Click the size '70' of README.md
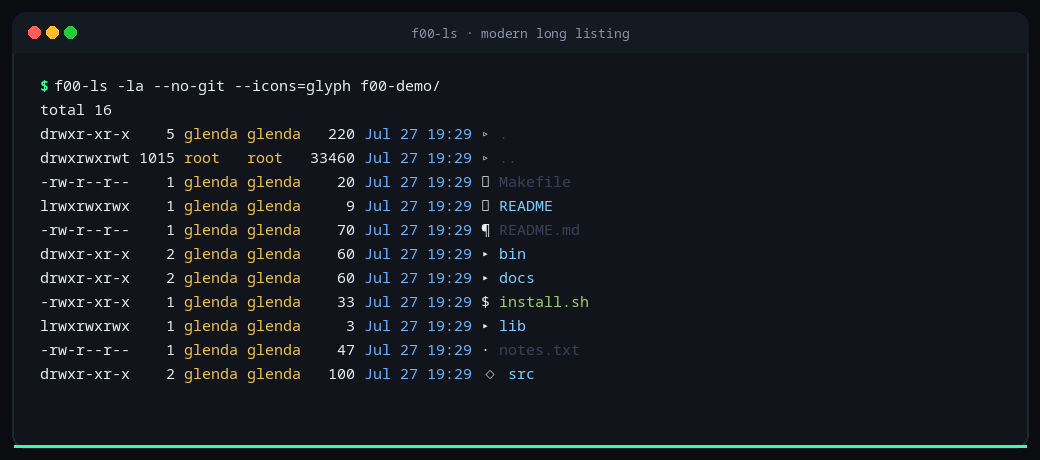The image size is (1040, 460). tap(346, 231)
